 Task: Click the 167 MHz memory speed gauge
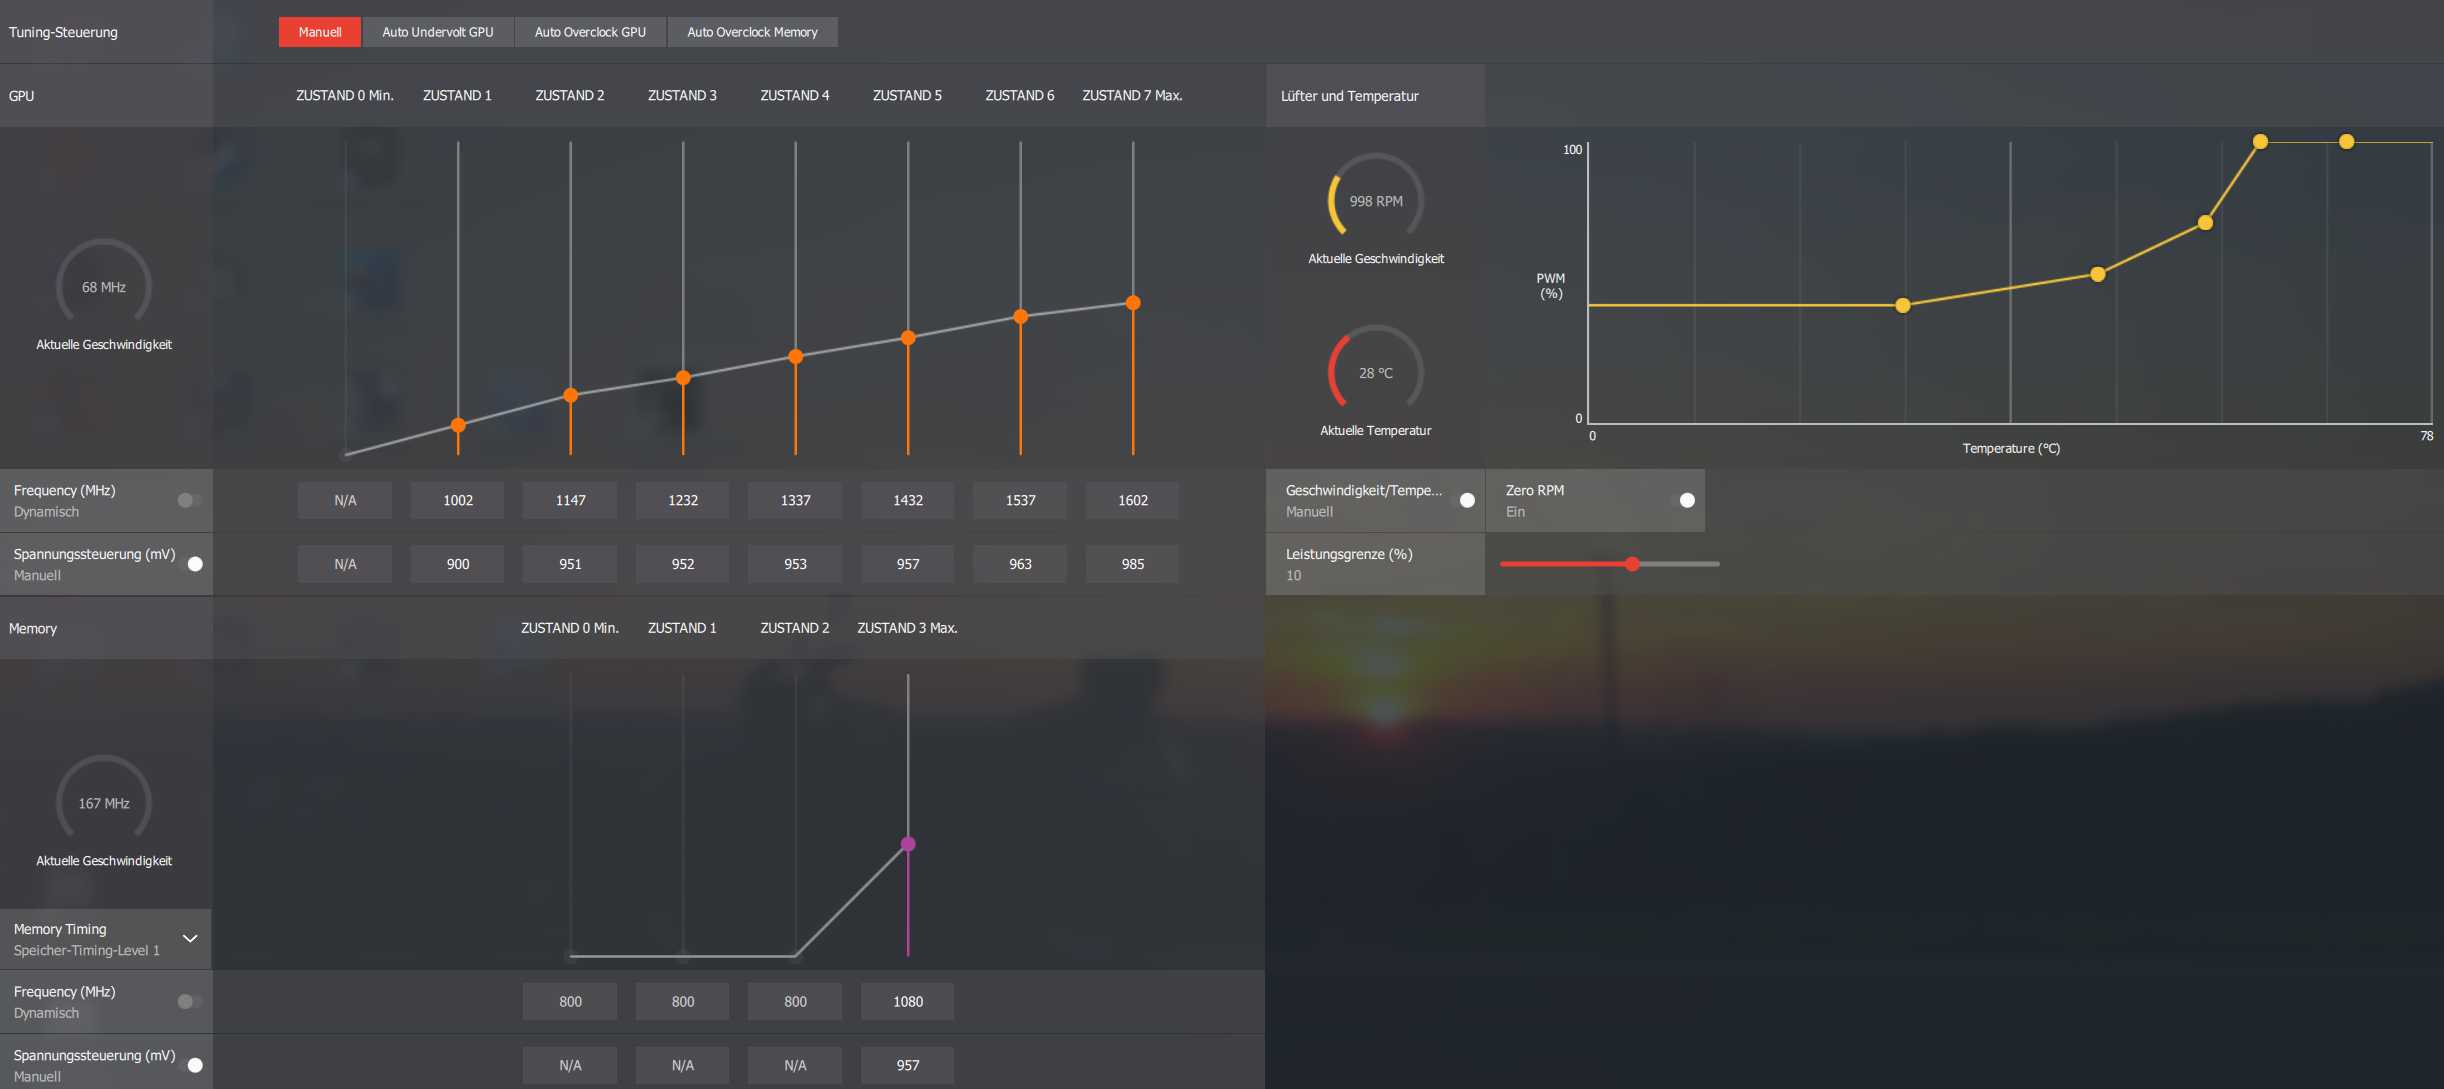pyautogui.click(x=103, y=803)
